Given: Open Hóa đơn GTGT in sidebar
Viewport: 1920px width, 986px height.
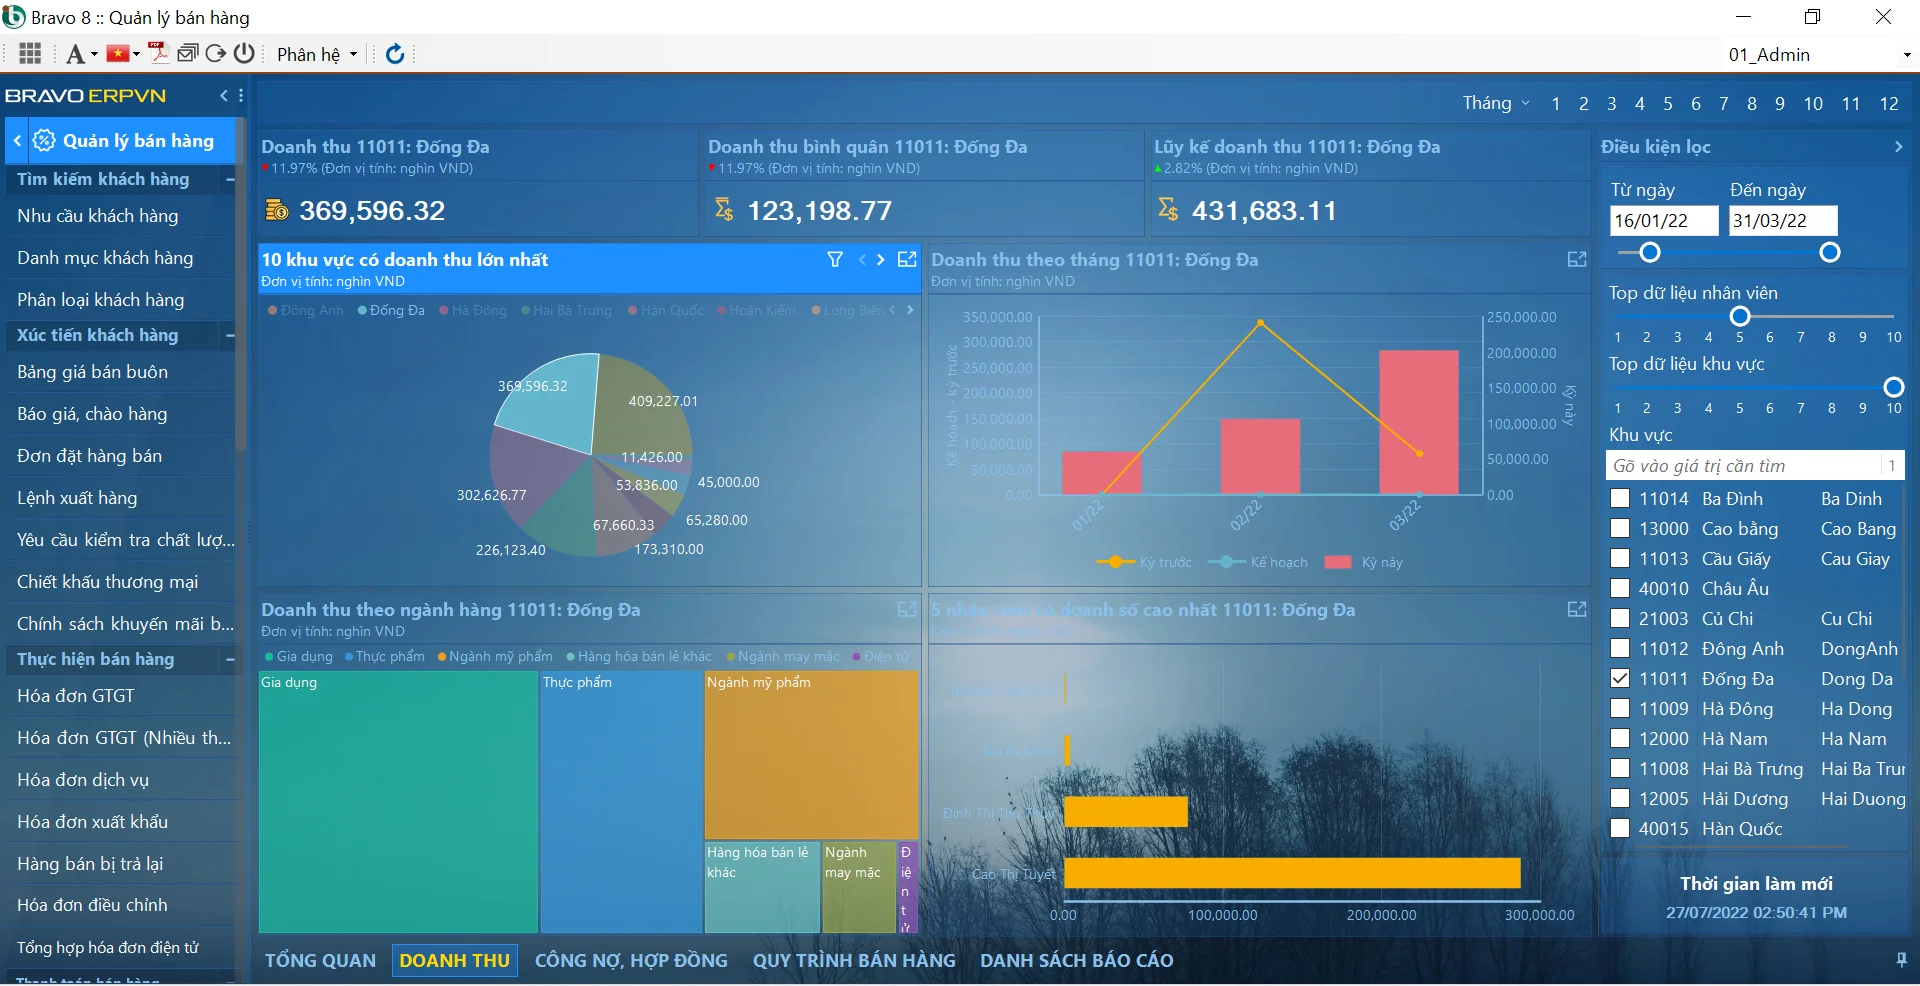Looking at the screenshot, I should tap(76, 696).
